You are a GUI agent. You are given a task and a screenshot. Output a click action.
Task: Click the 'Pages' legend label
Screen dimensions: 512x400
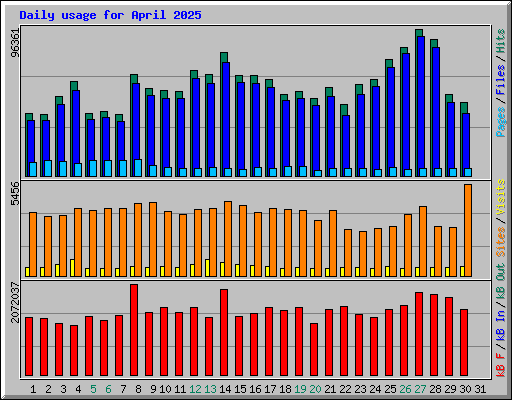click(501, 122)
